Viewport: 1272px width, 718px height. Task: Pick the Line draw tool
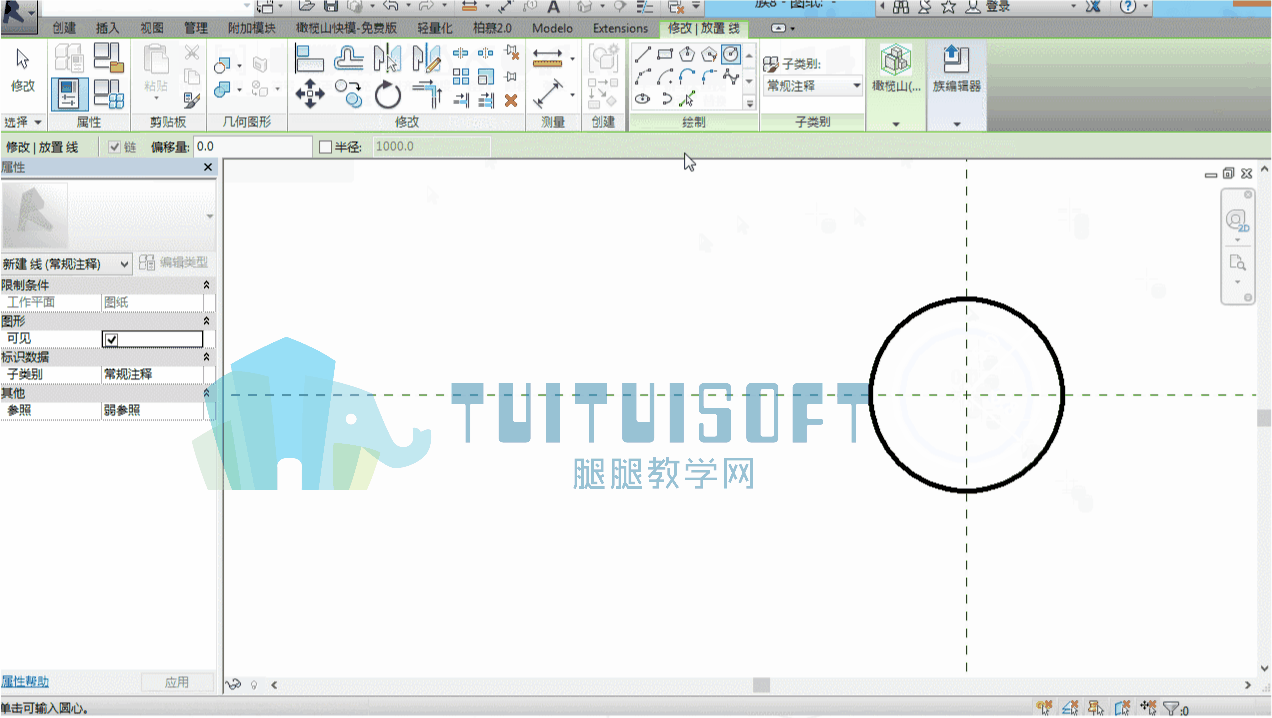point(643,54)
